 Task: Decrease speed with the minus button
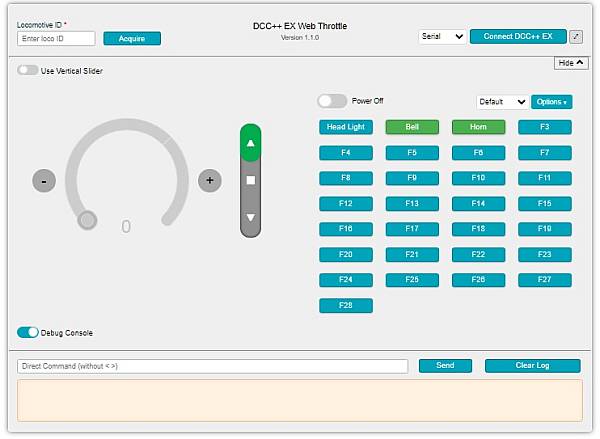pos(44,181)
